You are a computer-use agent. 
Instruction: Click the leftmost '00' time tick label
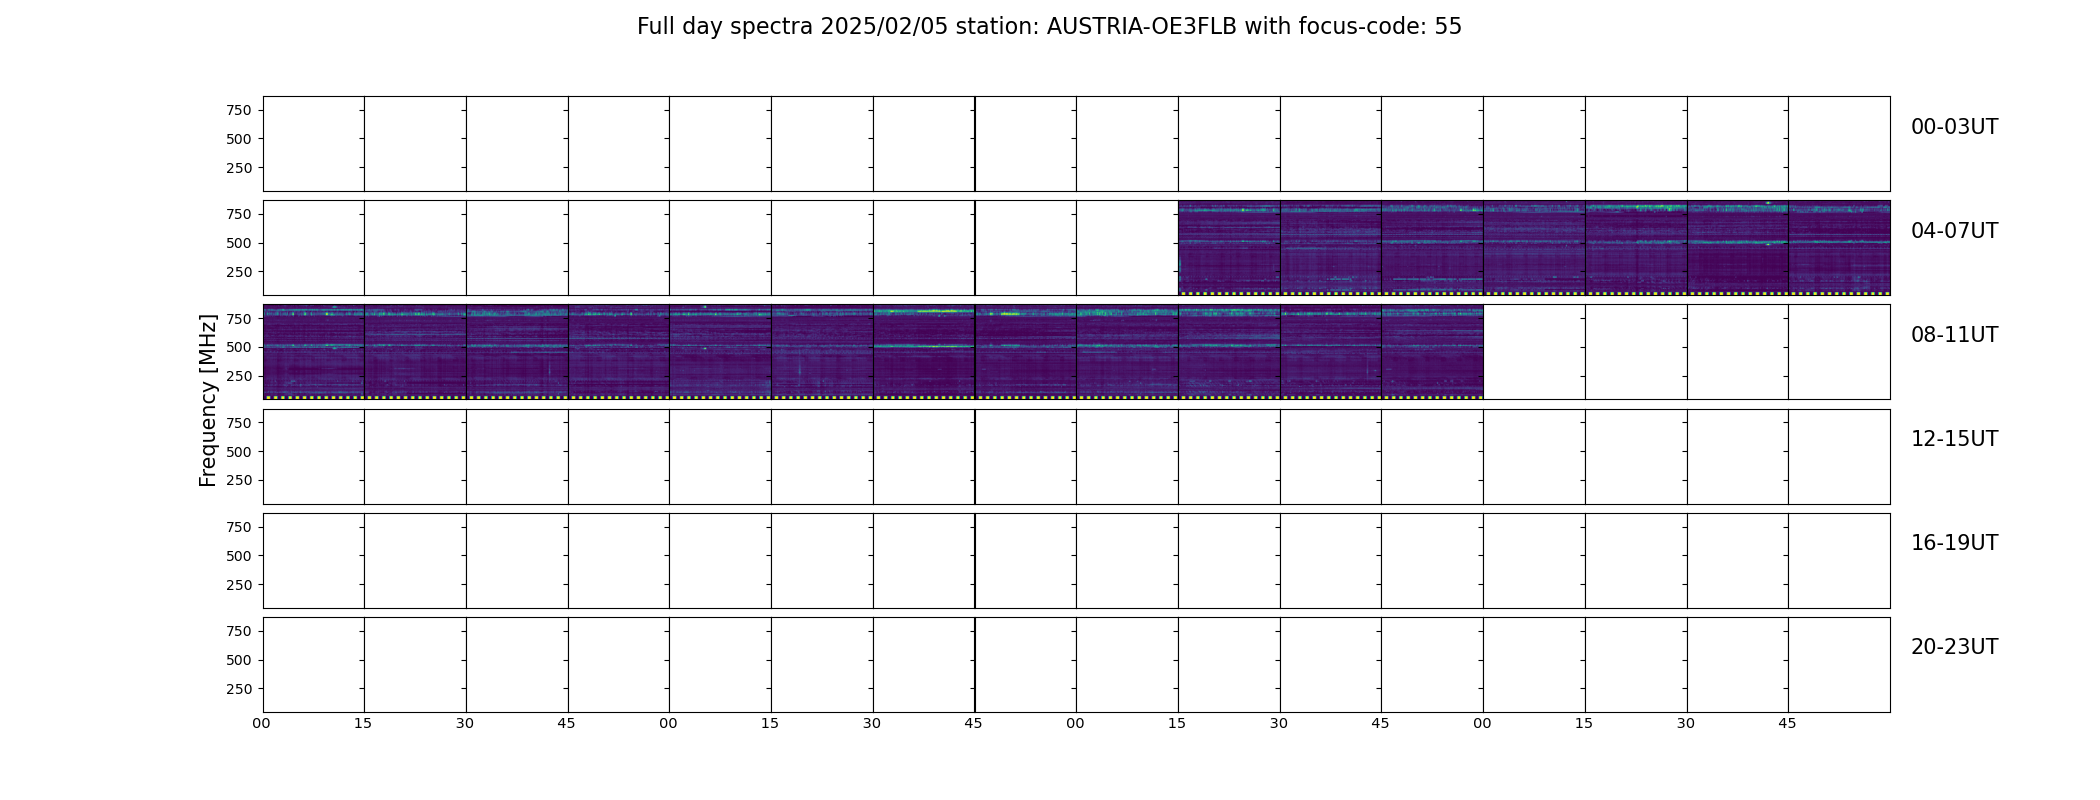(x=261, y=723)
